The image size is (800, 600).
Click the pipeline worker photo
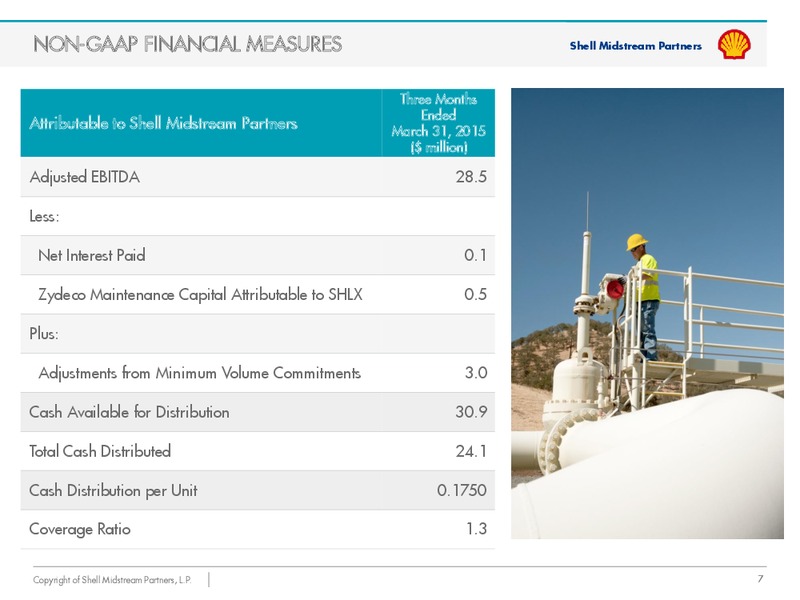click(x=647, y=313)
